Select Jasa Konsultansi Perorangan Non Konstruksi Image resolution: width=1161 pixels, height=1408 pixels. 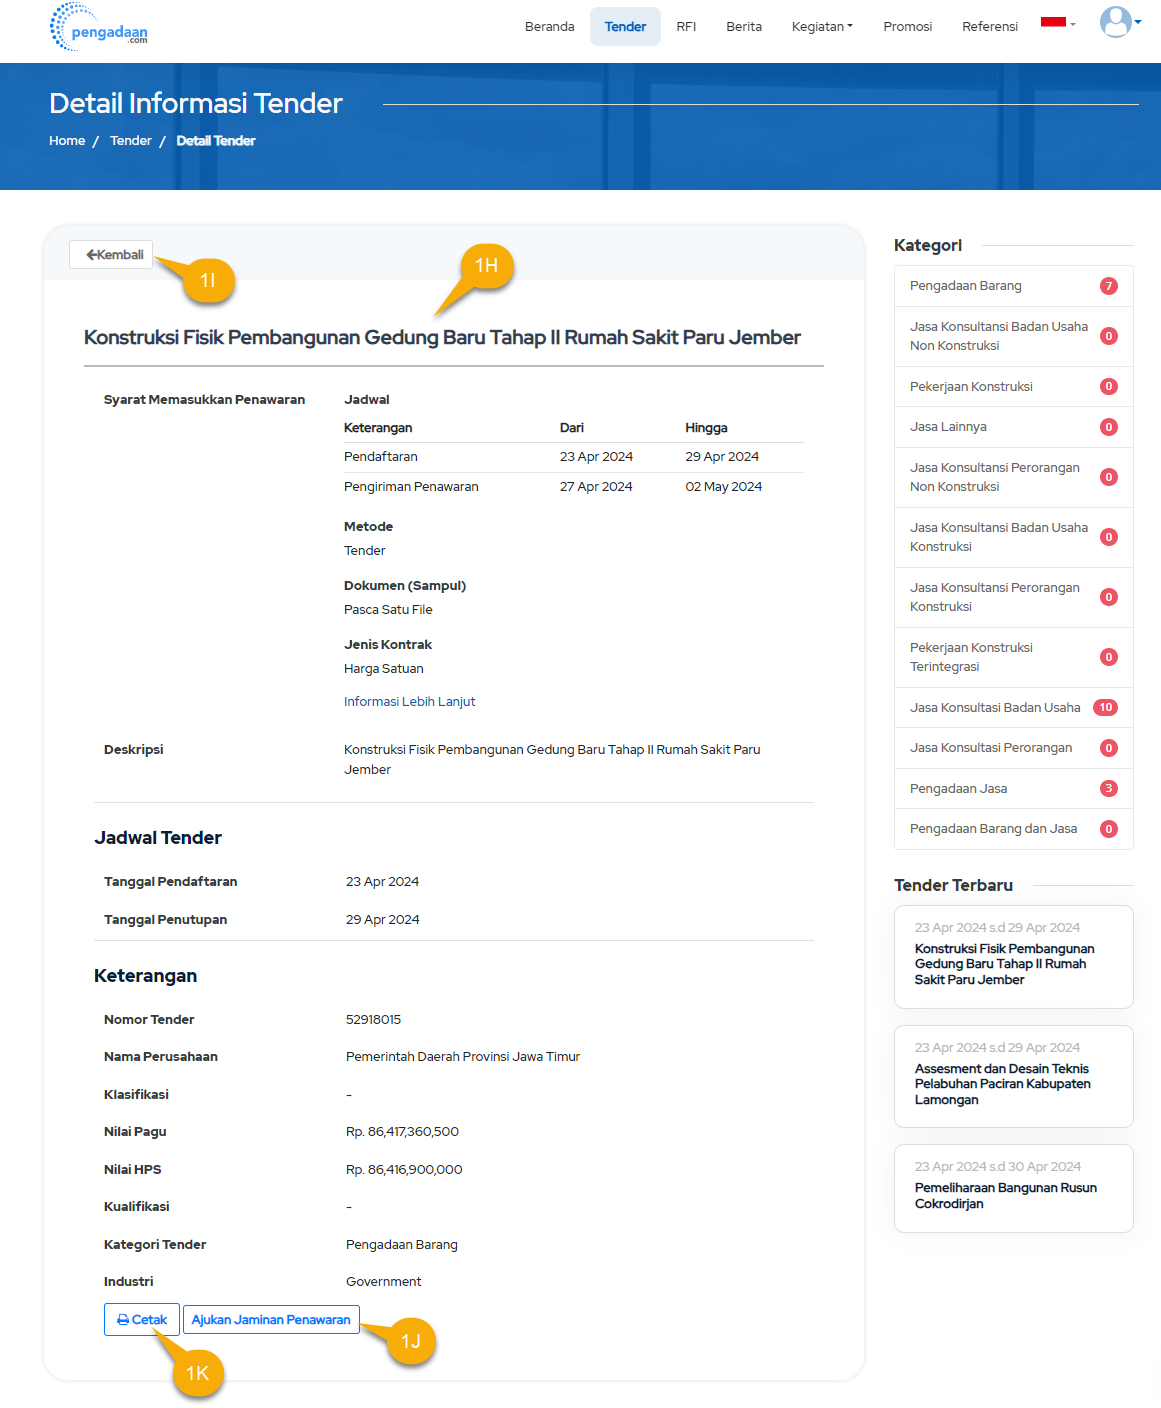(1014, 477)
